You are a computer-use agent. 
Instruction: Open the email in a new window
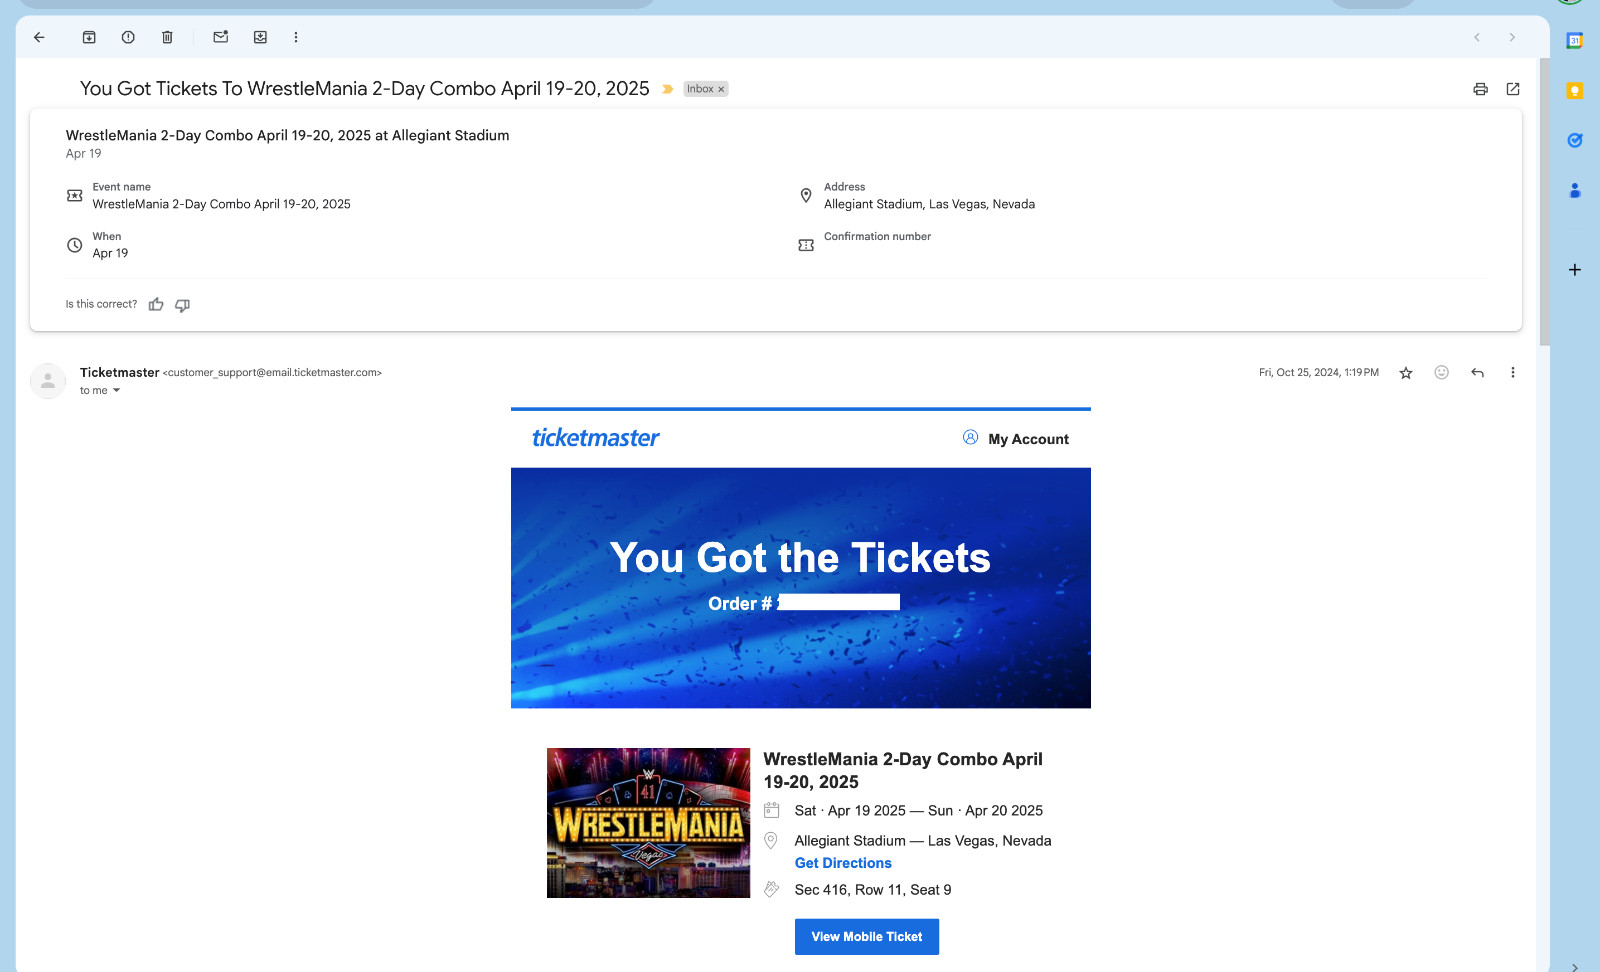pos(1512,88)
